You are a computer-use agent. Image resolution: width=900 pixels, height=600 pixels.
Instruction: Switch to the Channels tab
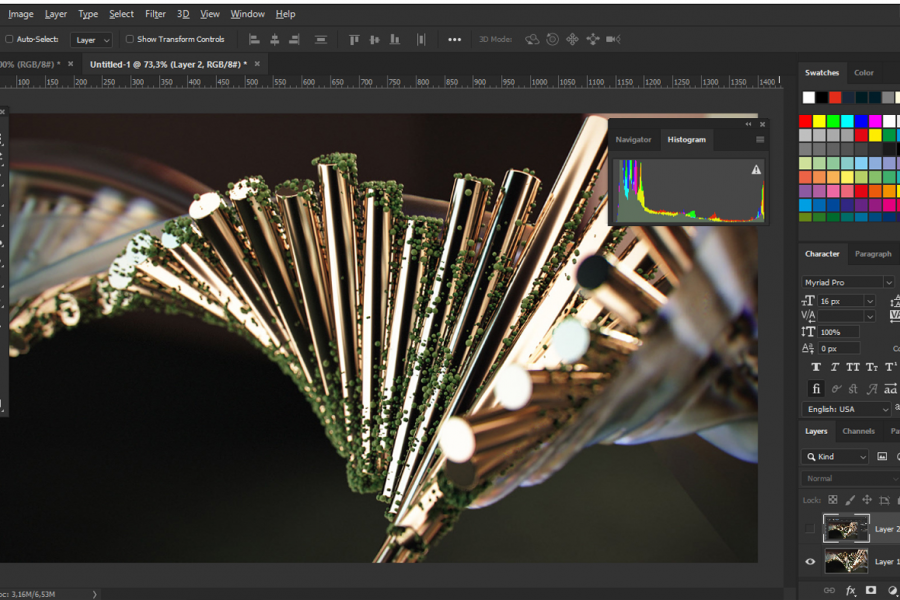coord(858,431)
